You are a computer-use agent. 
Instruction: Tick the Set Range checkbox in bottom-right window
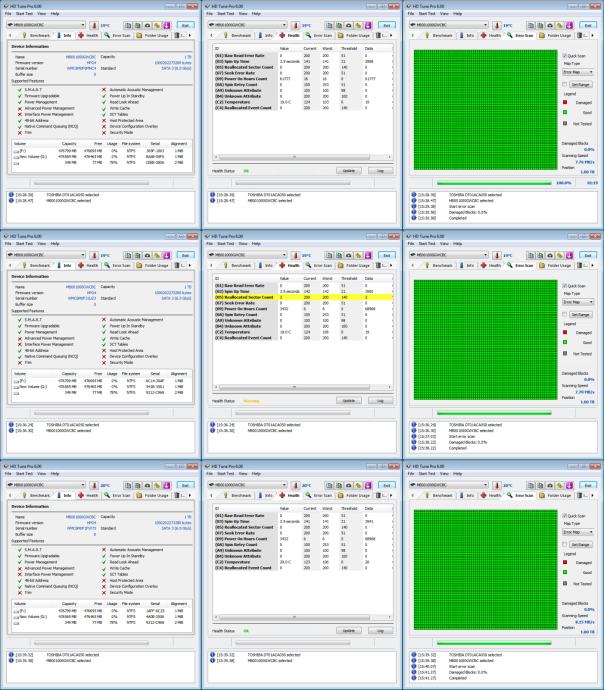565,544
